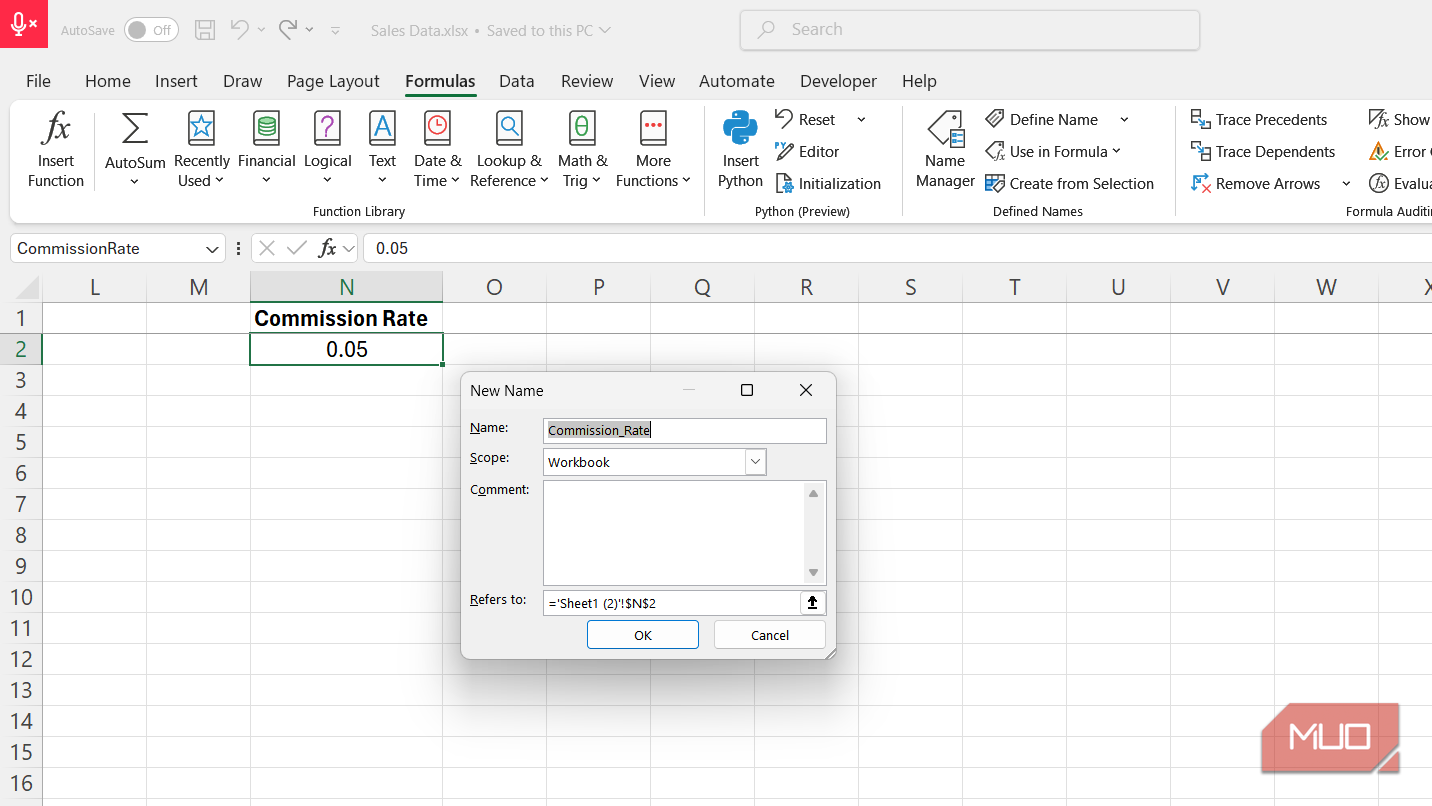
Task: Toggle the AutoSave switch
Action: (151, 30)
